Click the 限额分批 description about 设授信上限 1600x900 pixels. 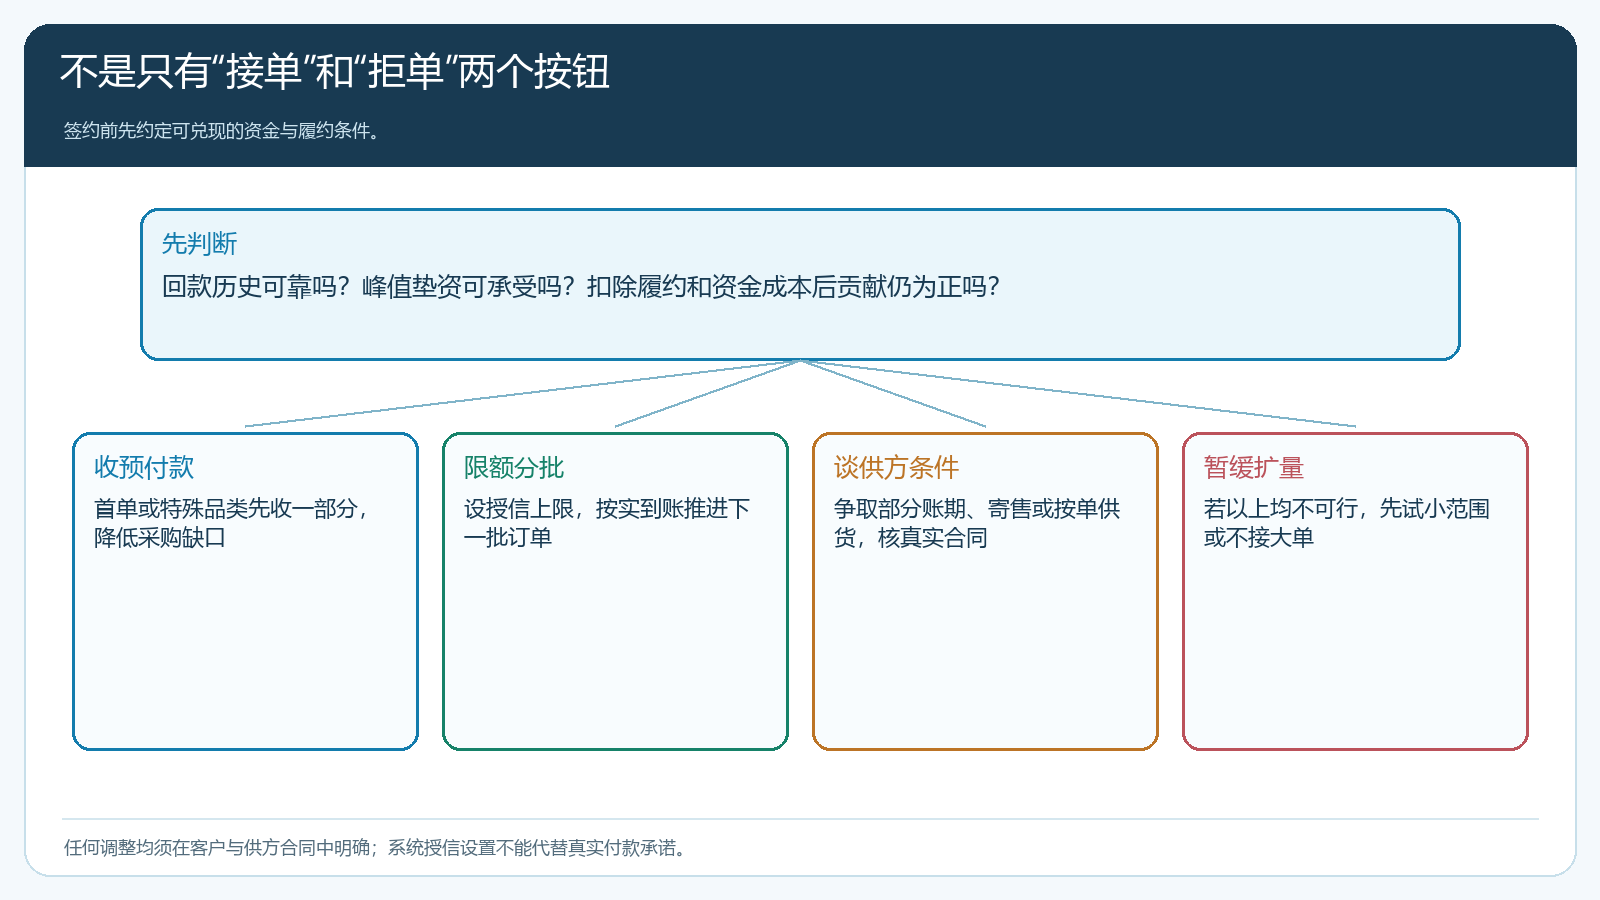click(x=607, y=523)
